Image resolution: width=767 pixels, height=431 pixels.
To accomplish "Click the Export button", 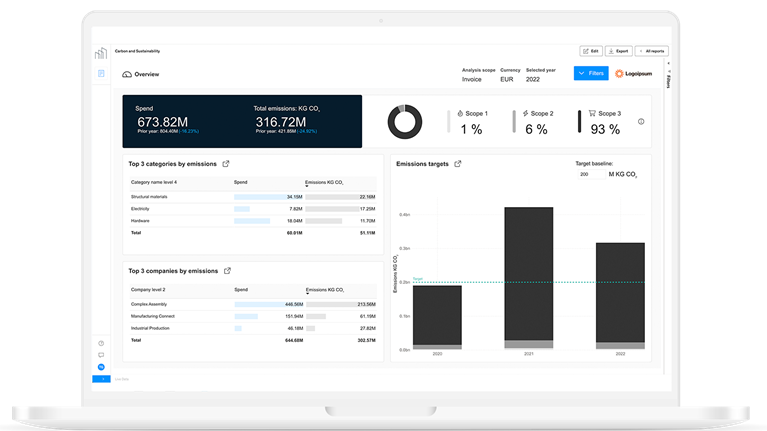I will click(x=618, y=50).
